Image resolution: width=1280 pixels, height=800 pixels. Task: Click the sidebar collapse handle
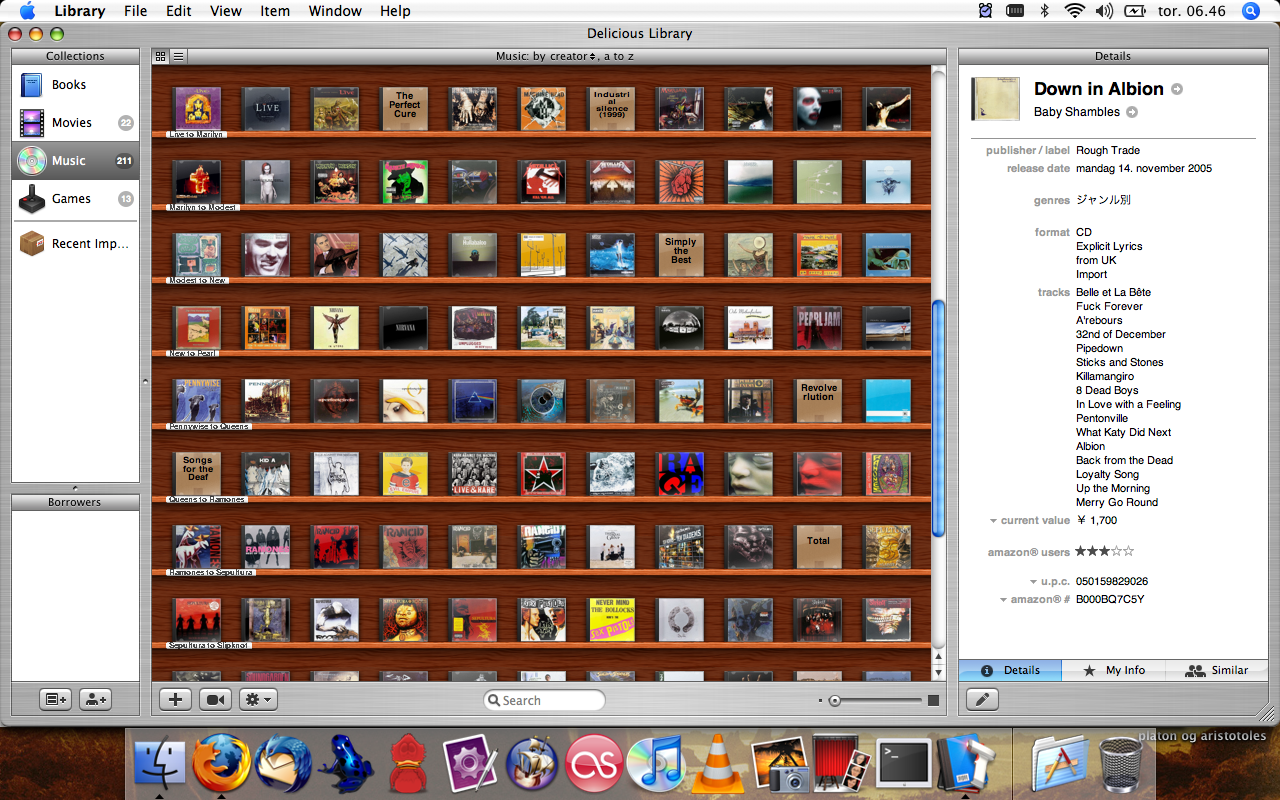coord(146,381)
